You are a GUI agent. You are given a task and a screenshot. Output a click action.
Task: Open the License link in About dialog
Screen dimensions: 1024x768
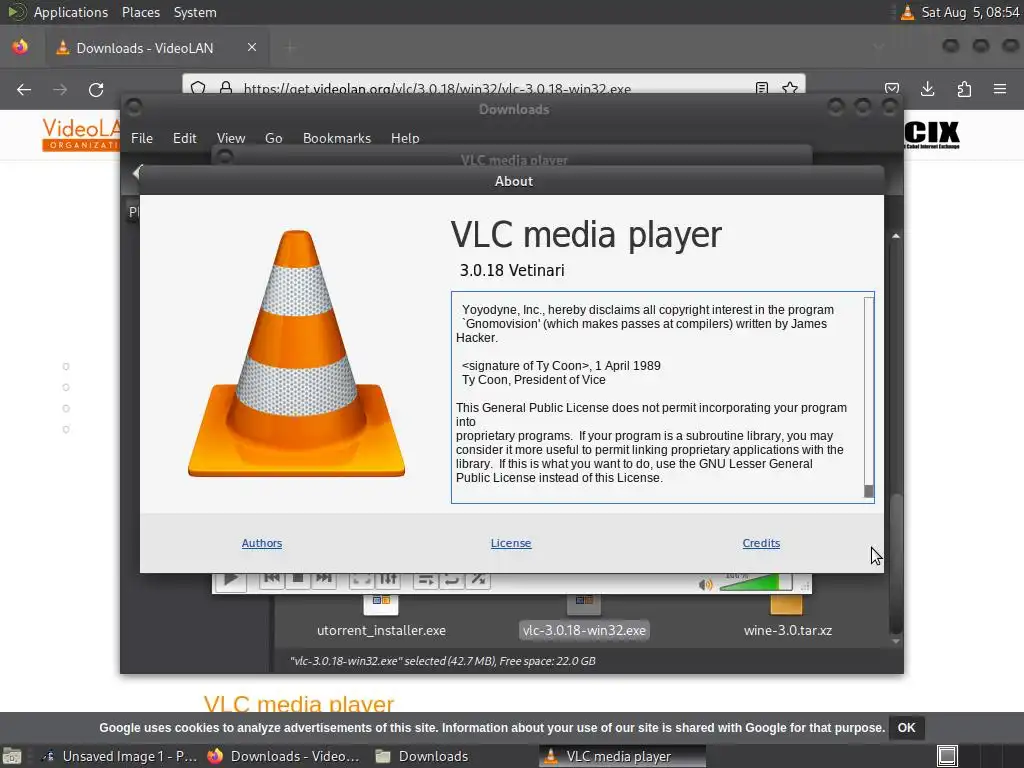pos(511,543)
